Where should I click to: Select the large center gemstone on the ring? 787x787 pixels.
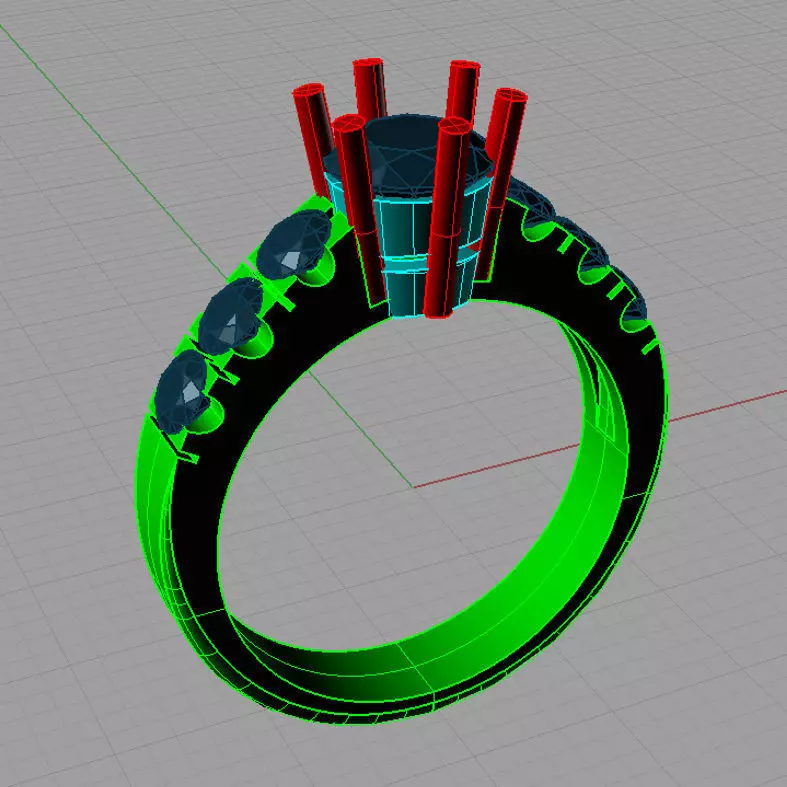[x=408, y=156]
